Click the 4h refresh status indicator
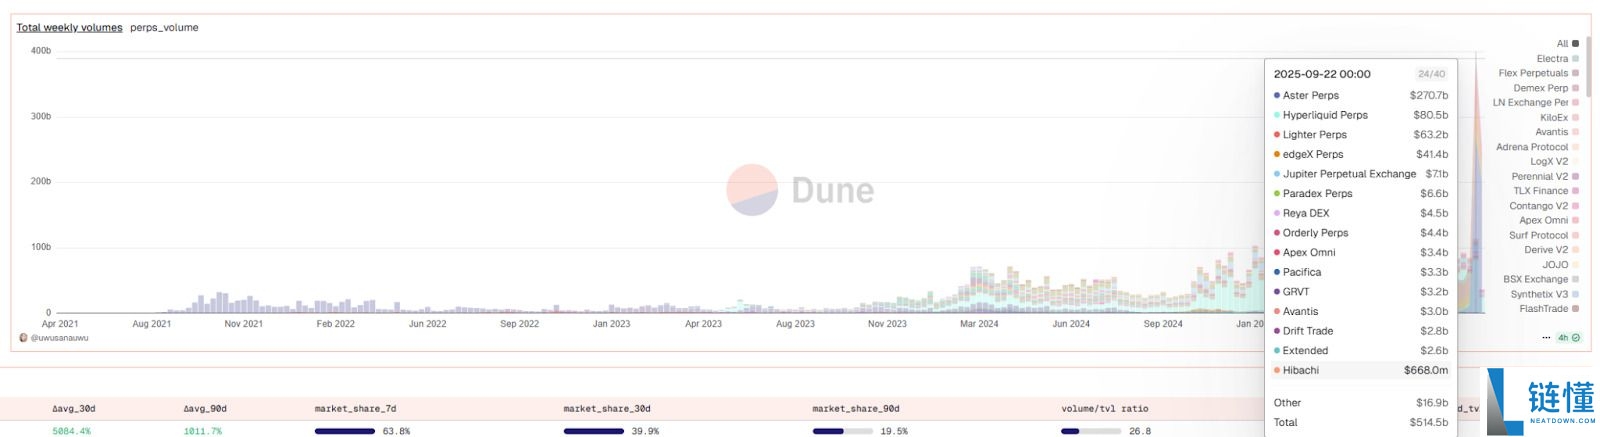 (x=1568, y=338)
